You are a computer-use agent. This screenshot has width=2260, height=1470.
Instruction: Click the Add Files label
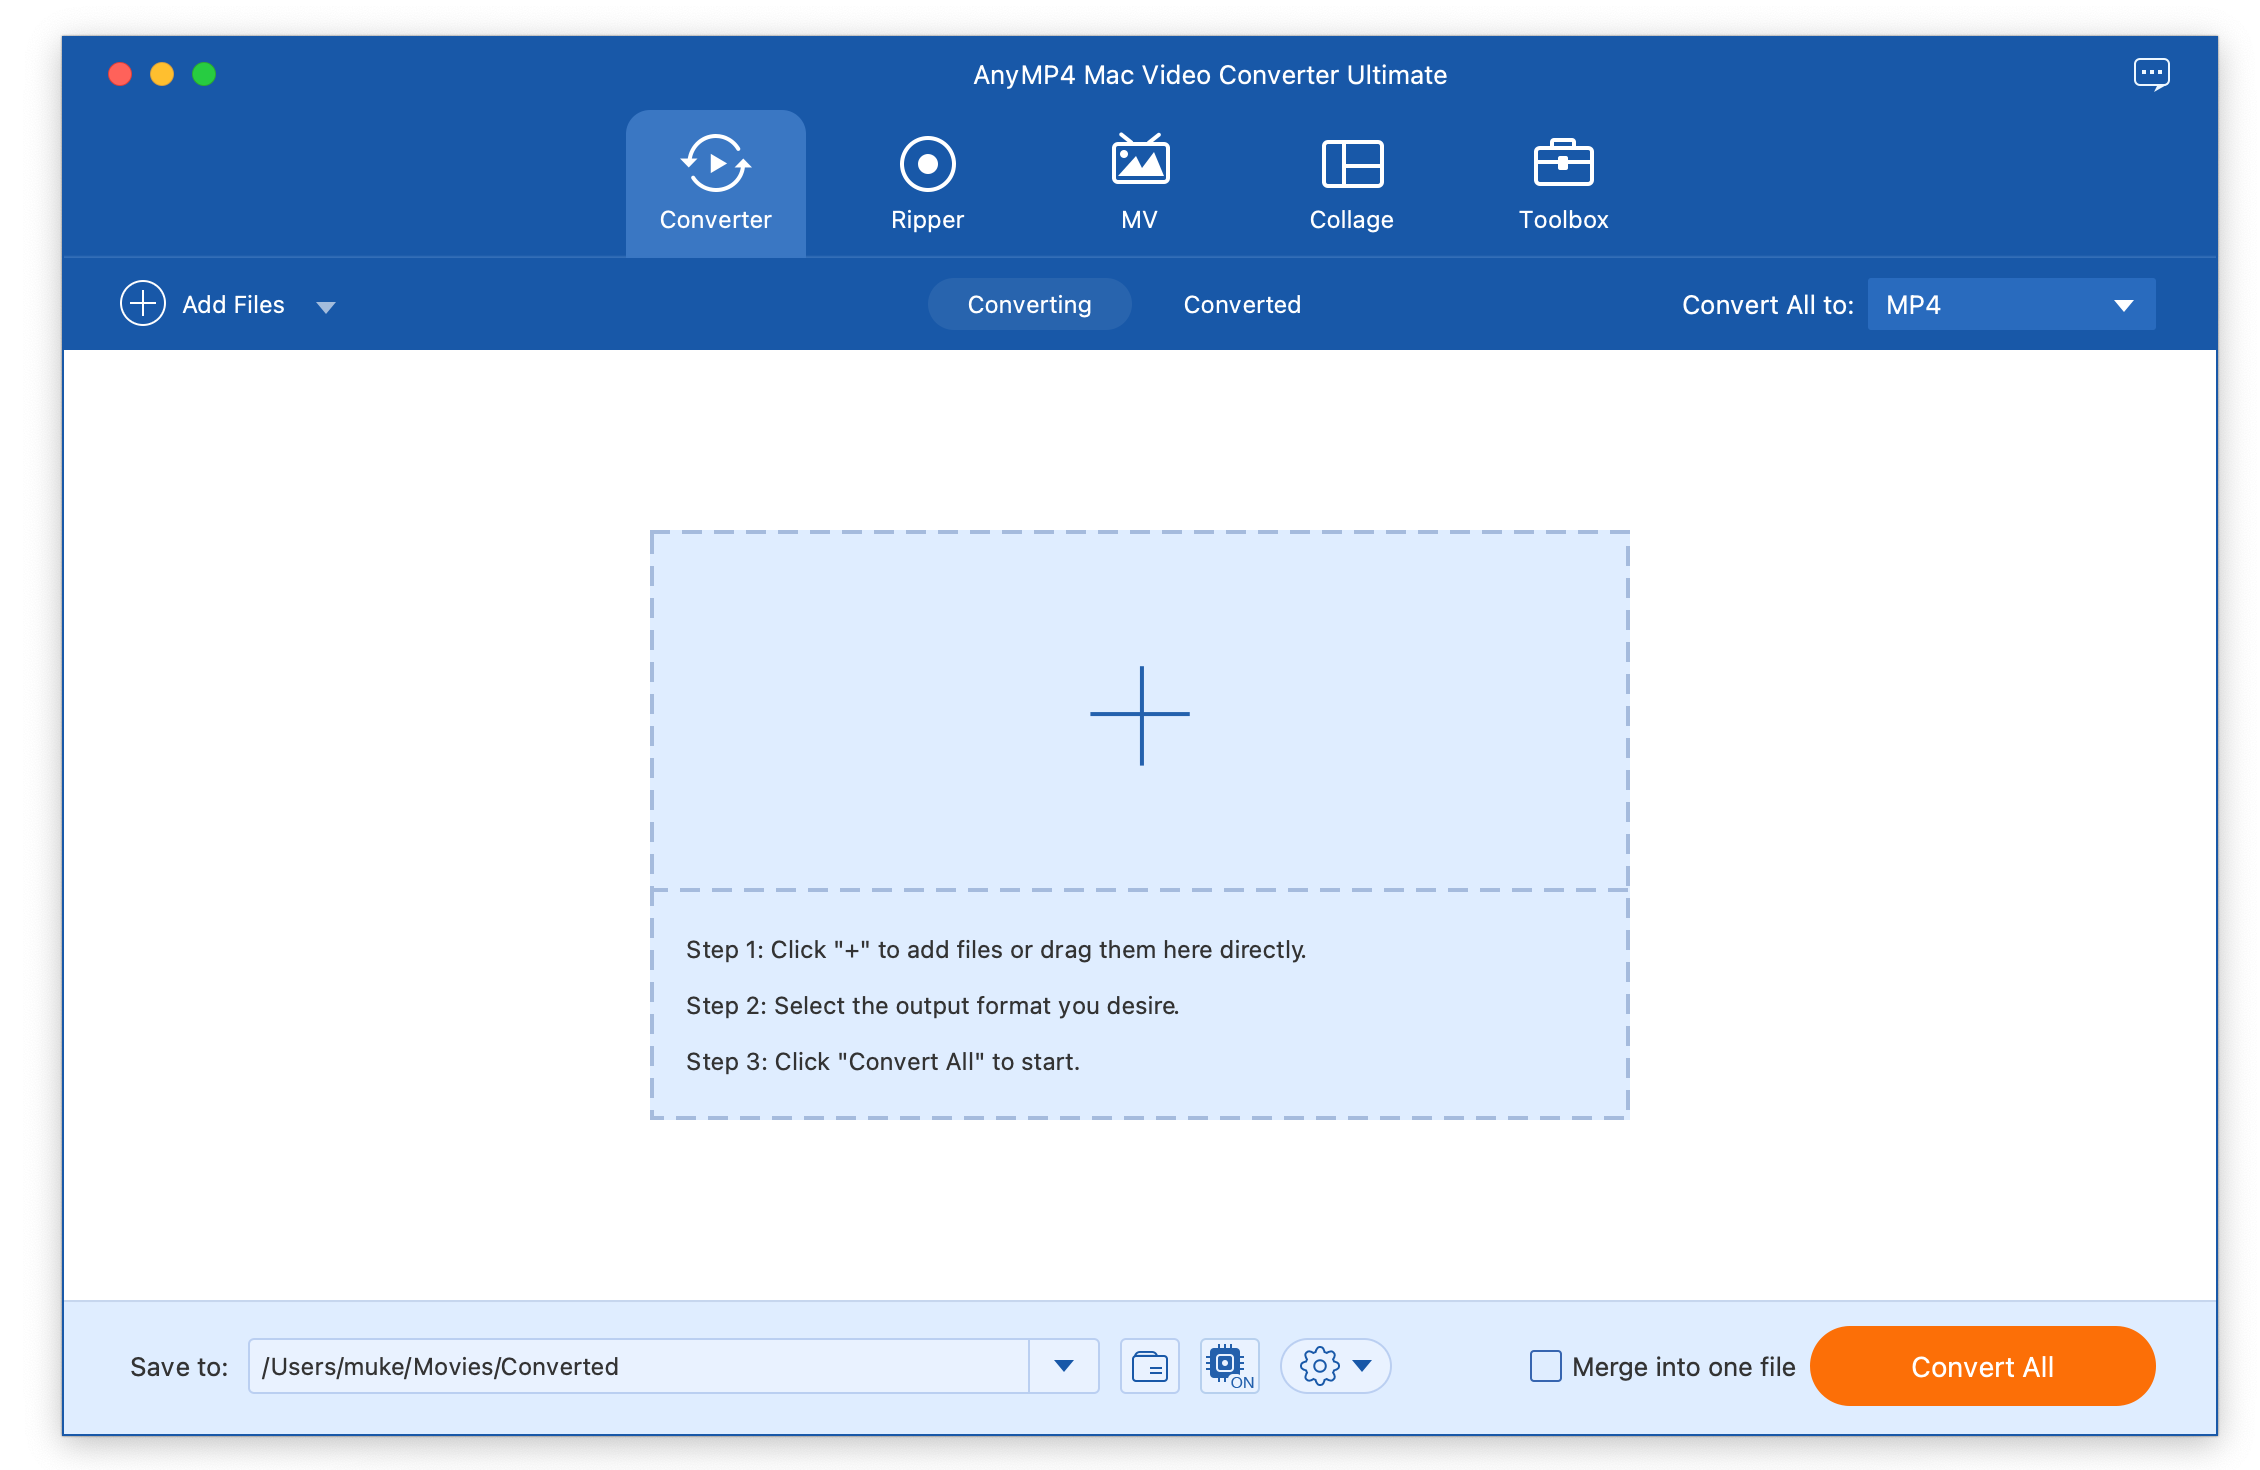click(233, 304)
